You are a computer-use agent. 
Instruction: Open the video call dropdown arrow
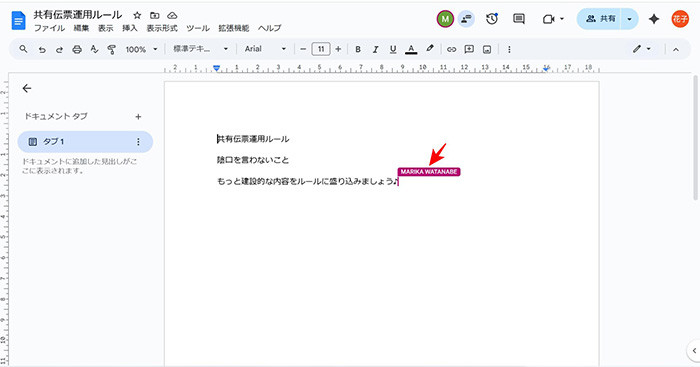[x=562, y=19]
